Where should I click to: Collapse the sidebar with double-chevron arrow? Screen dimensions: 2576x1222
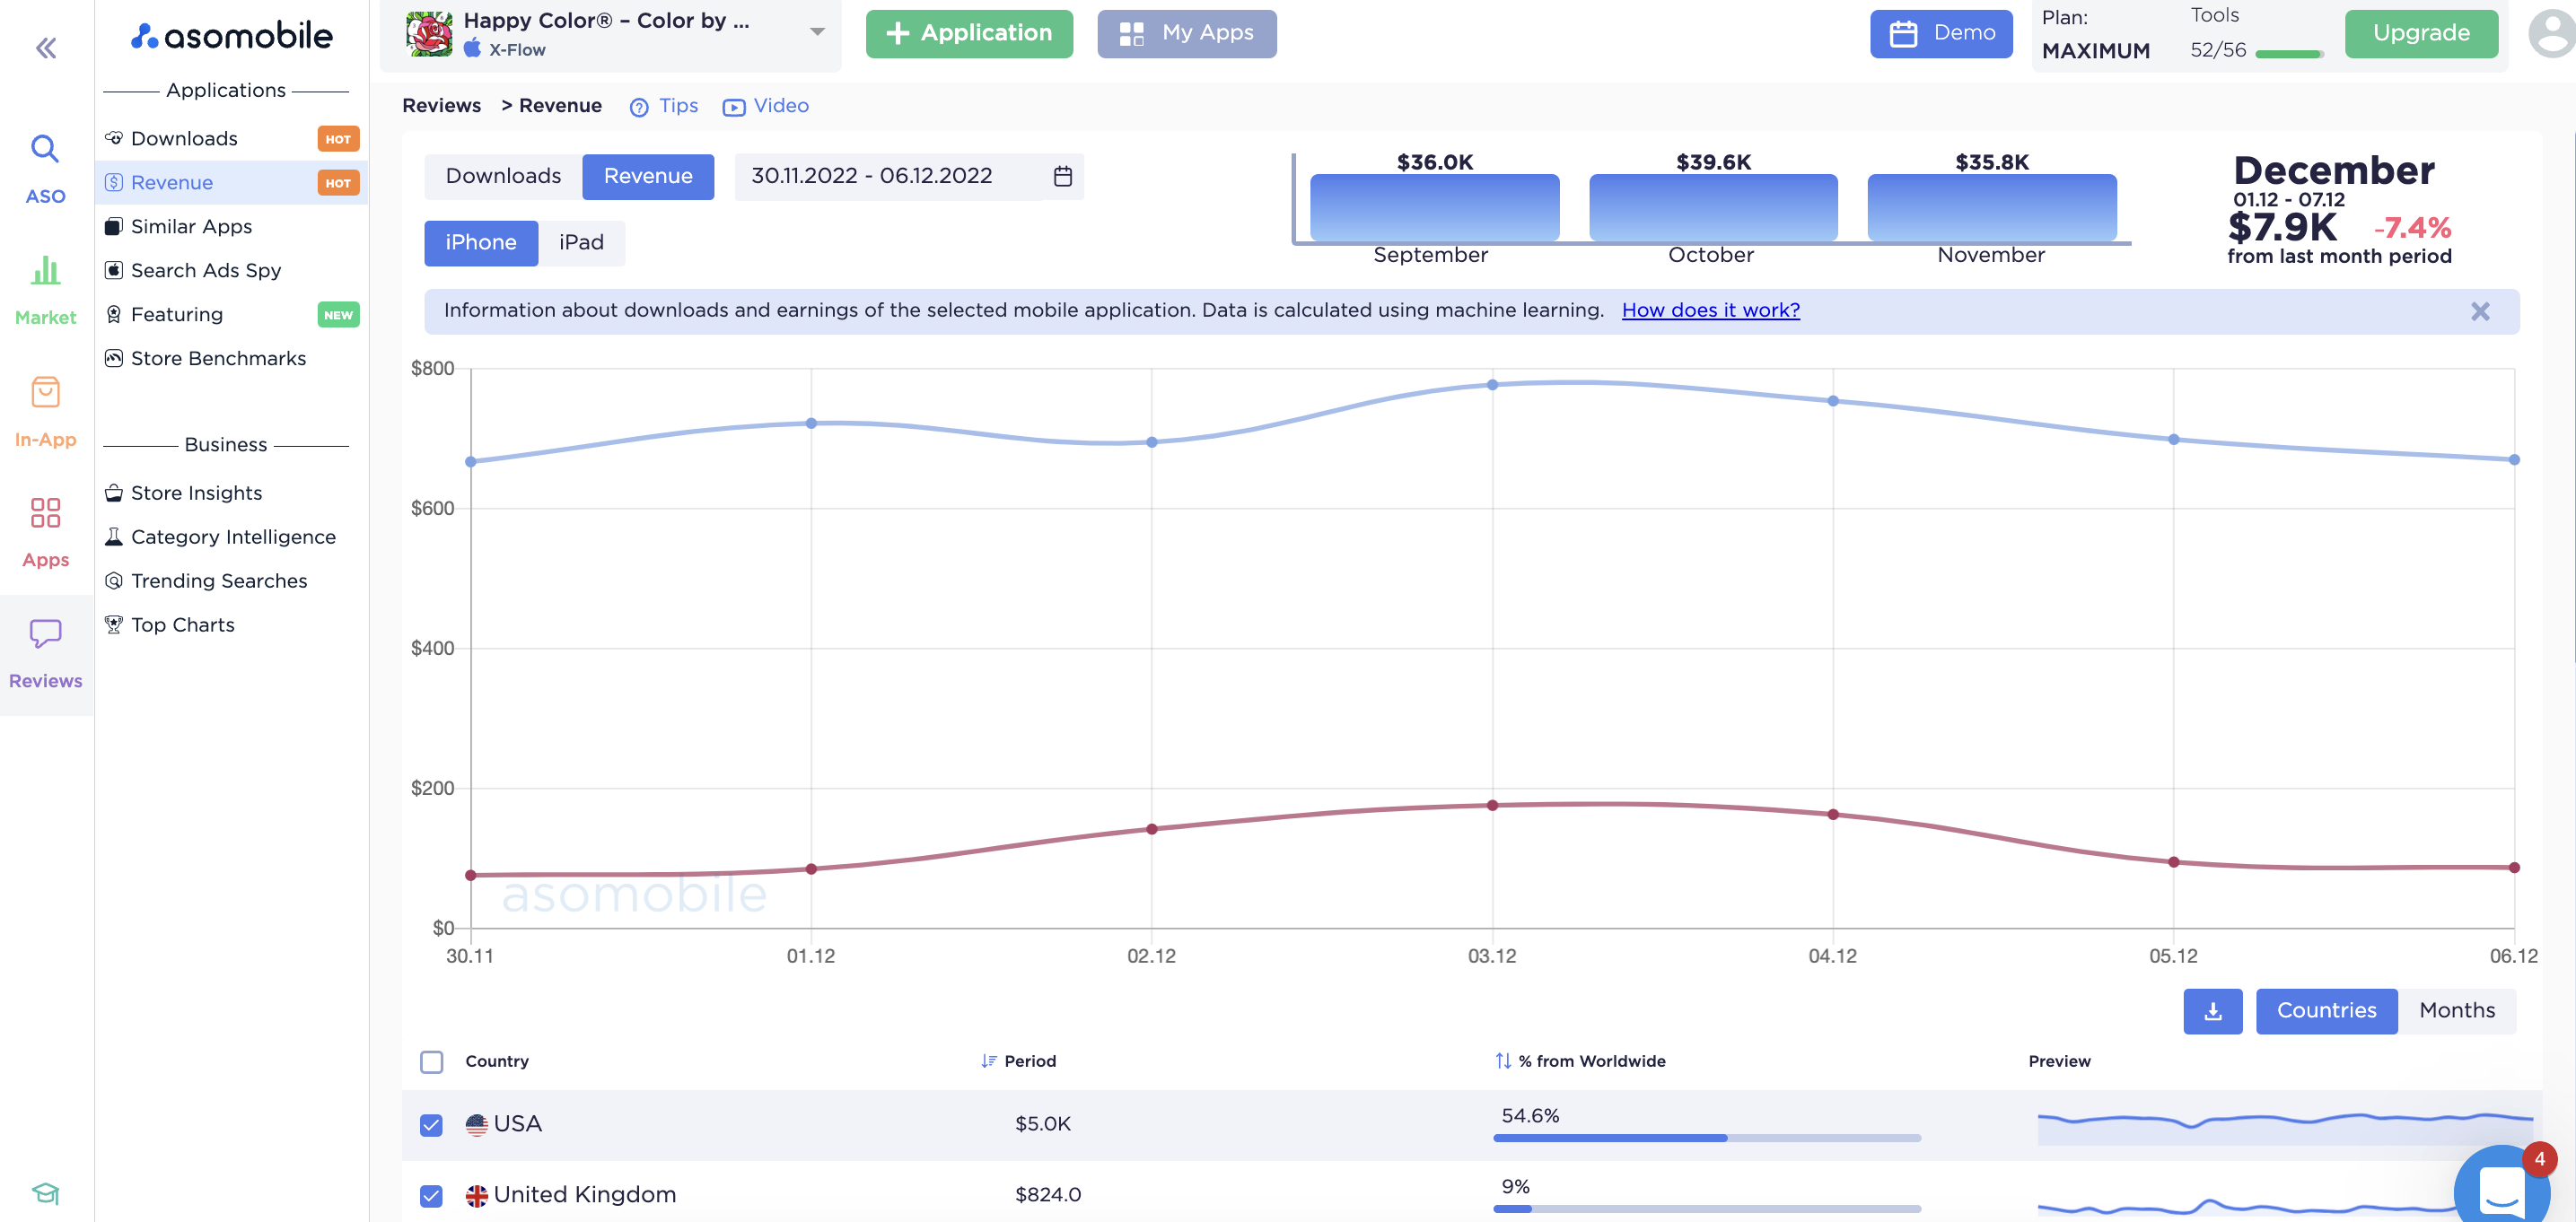[45, 47]
